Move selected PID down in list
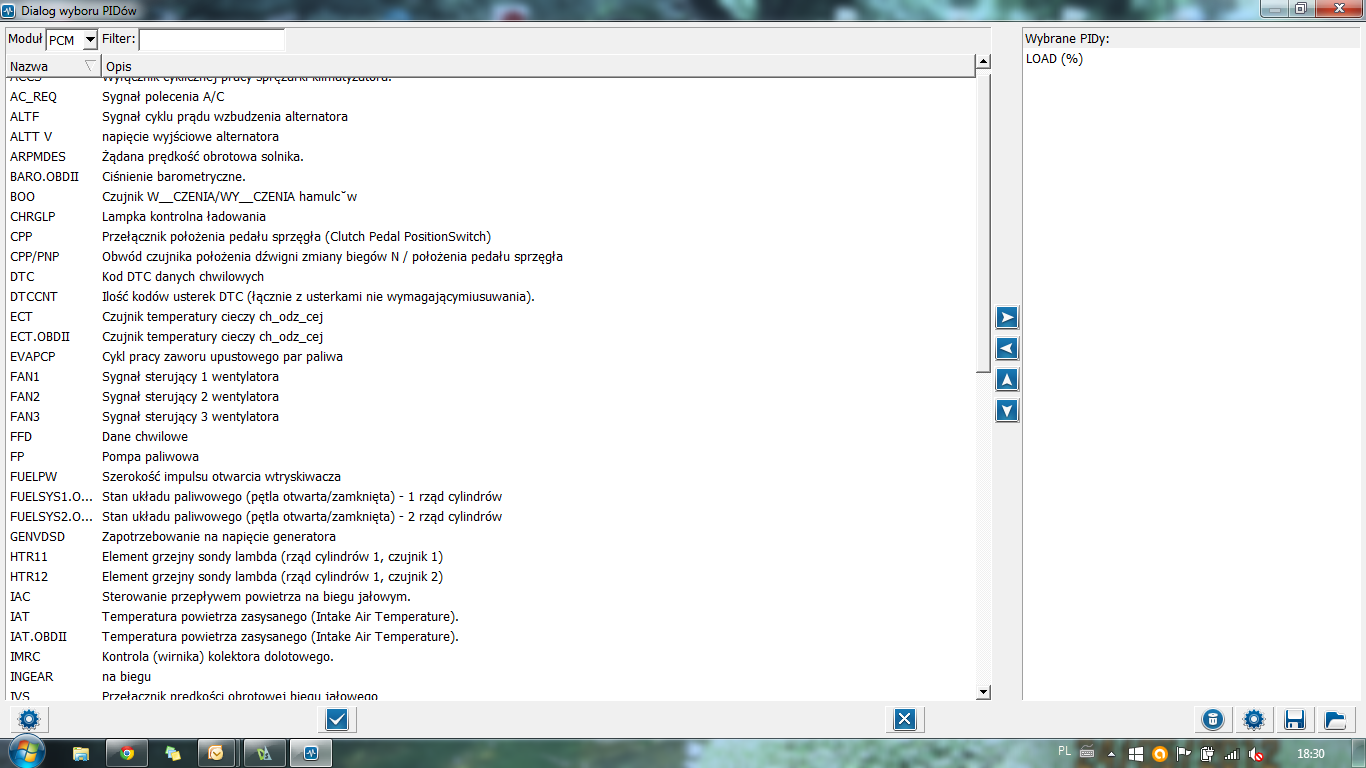The height and width of the screenshot is (768, 1366). click(x=1007, y=410)
